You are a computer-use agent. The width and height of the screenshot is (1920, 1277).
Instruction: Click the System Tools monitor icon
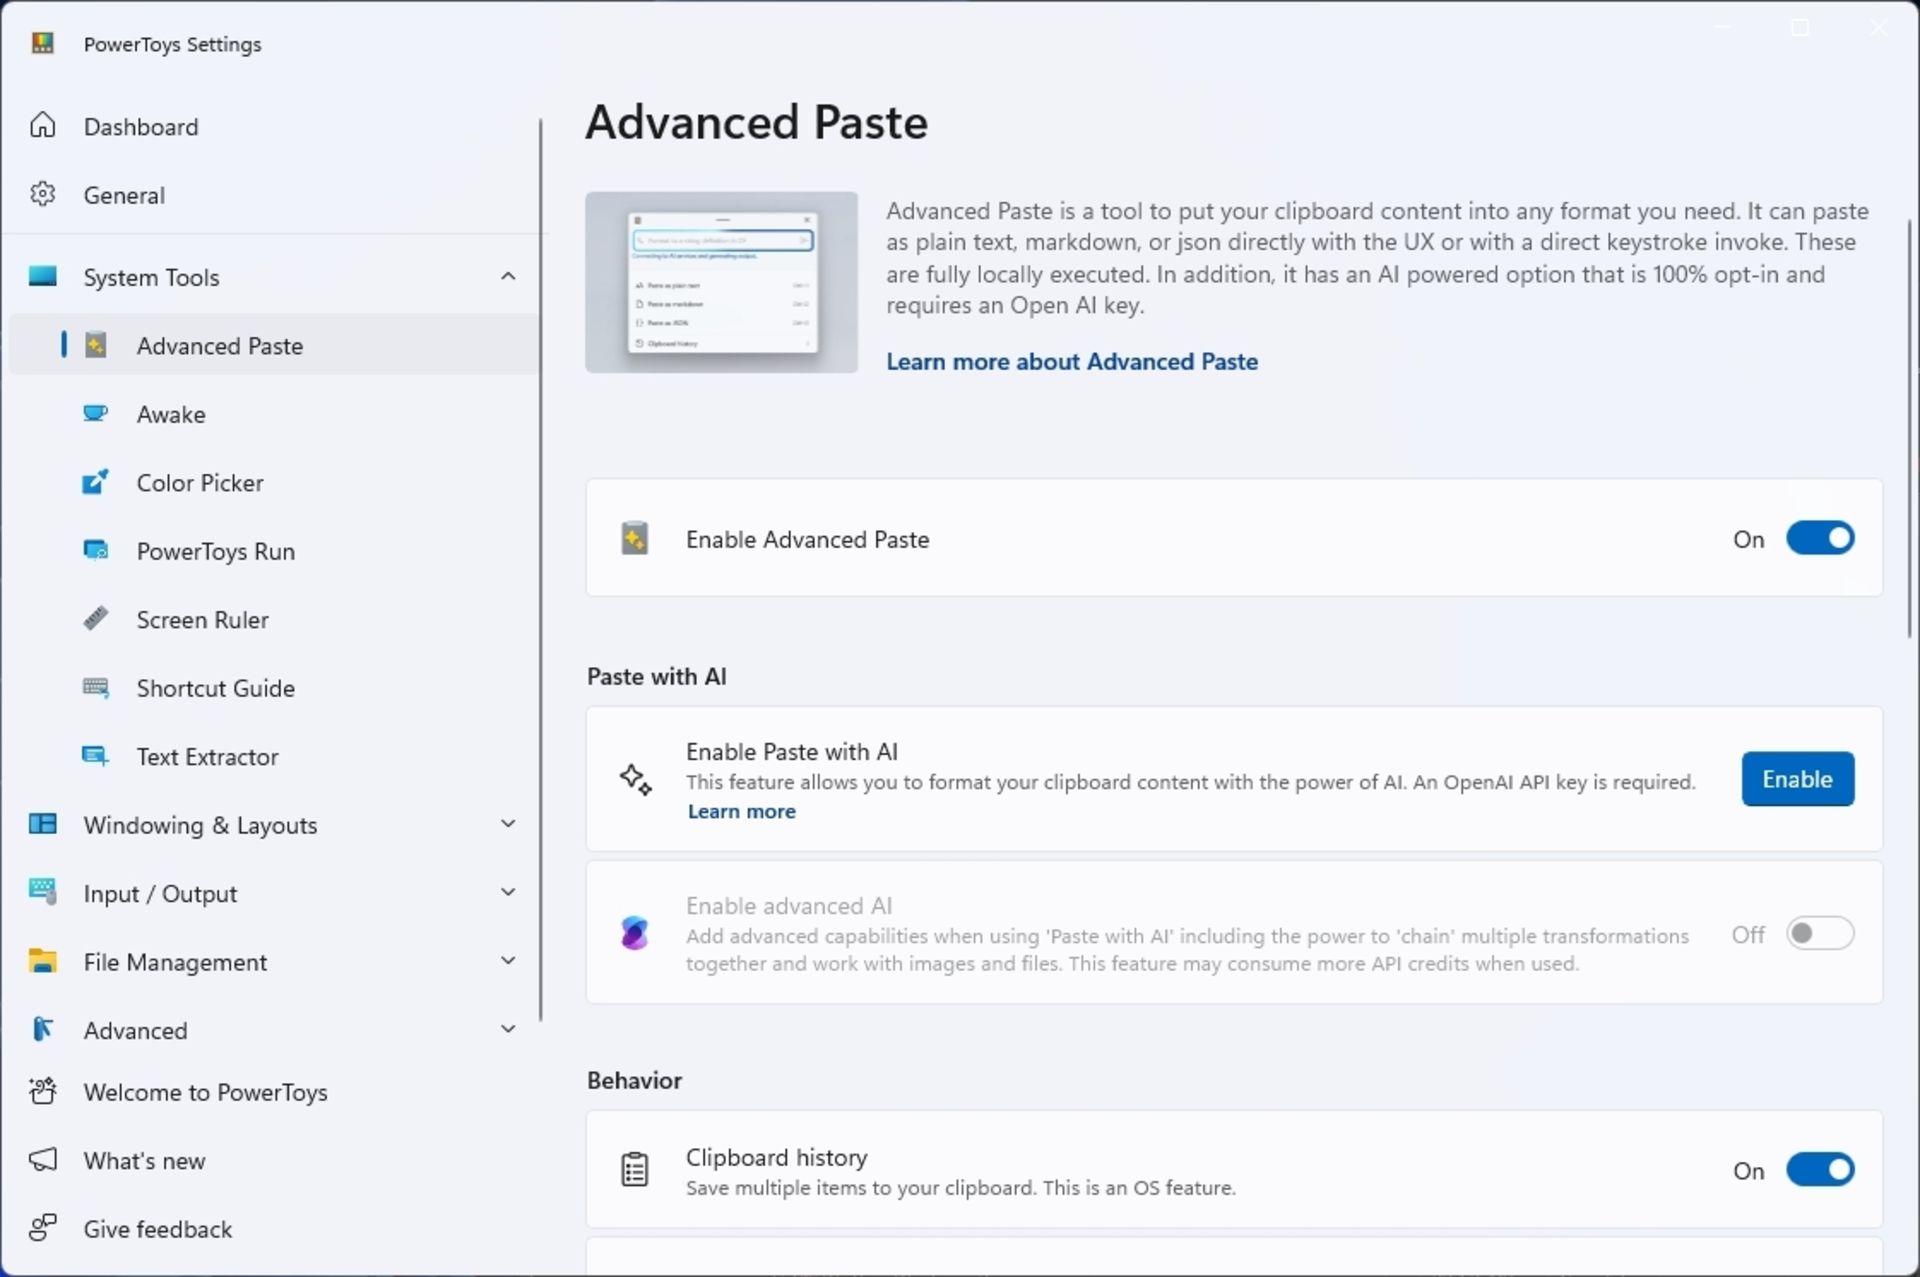(42, 276)
